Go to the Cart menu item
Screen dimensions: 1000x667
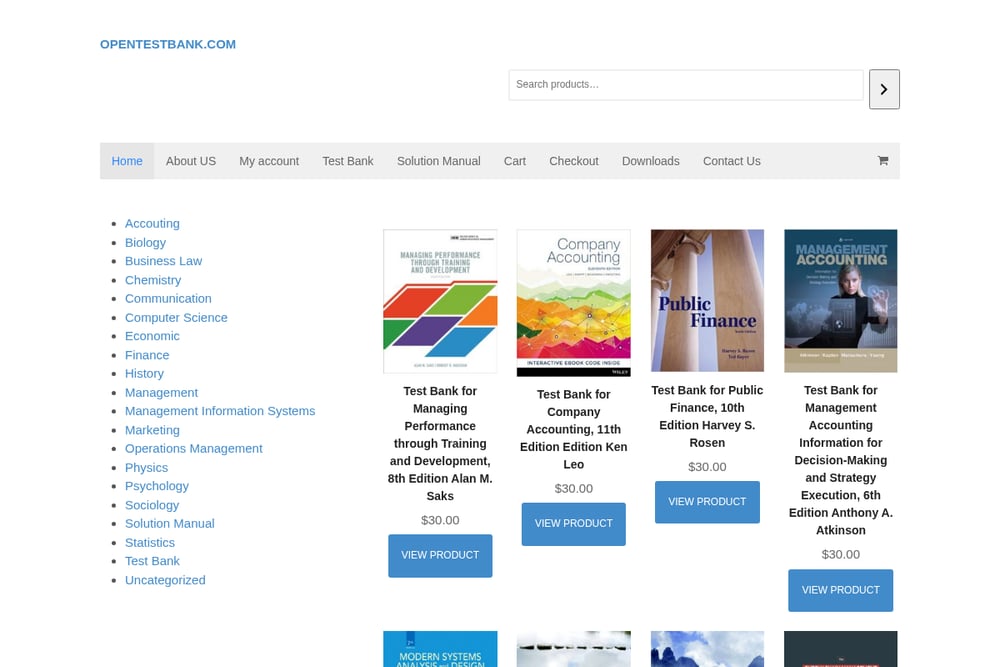click(x=515, y=161)
